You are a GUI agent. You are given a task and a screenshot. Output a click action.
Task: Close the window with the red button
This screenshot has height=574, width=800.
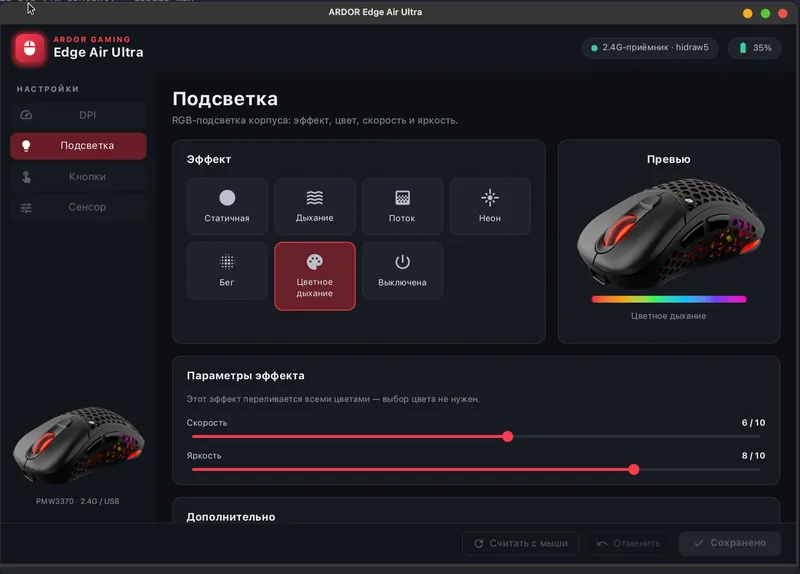click(x=783, y=14)
